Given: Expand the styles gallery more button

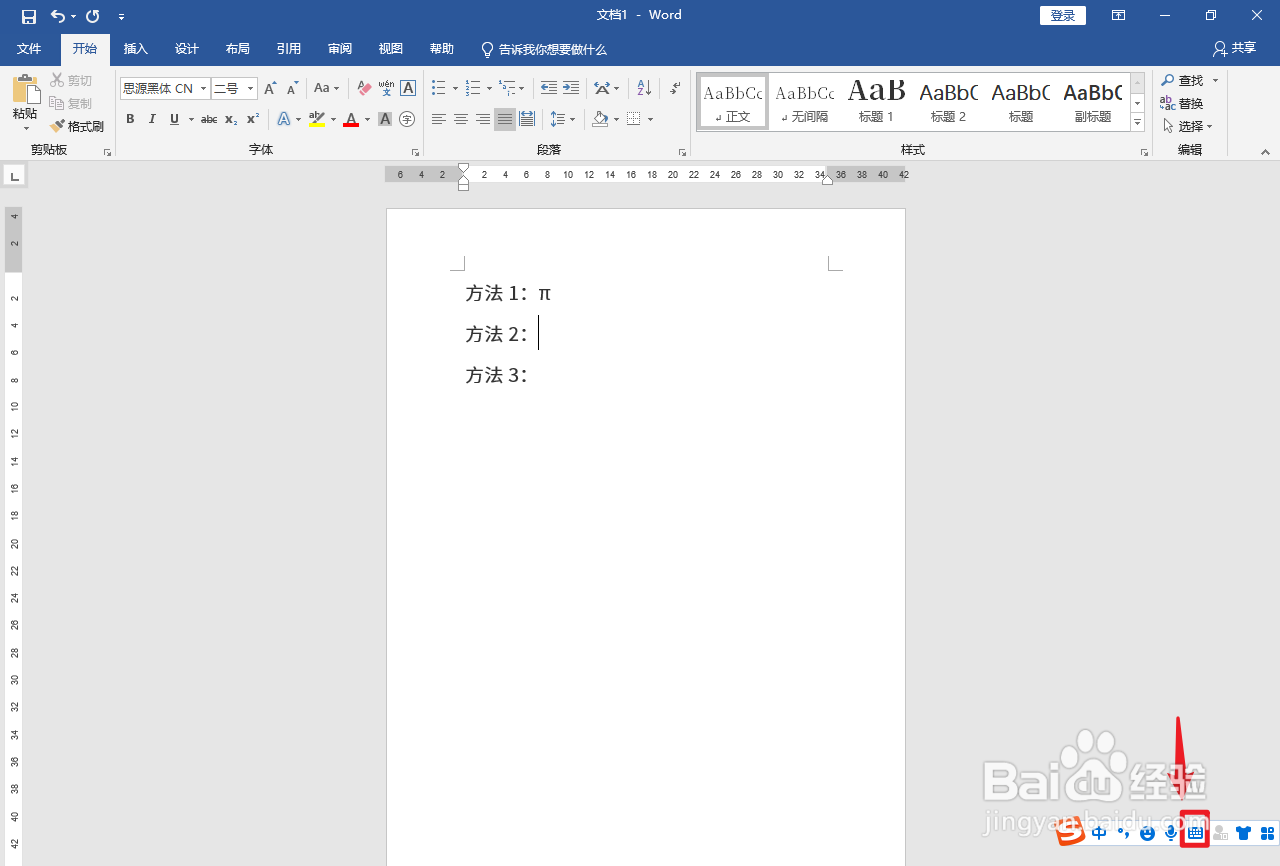Looking at the screenshot, I should [1137, 122].
